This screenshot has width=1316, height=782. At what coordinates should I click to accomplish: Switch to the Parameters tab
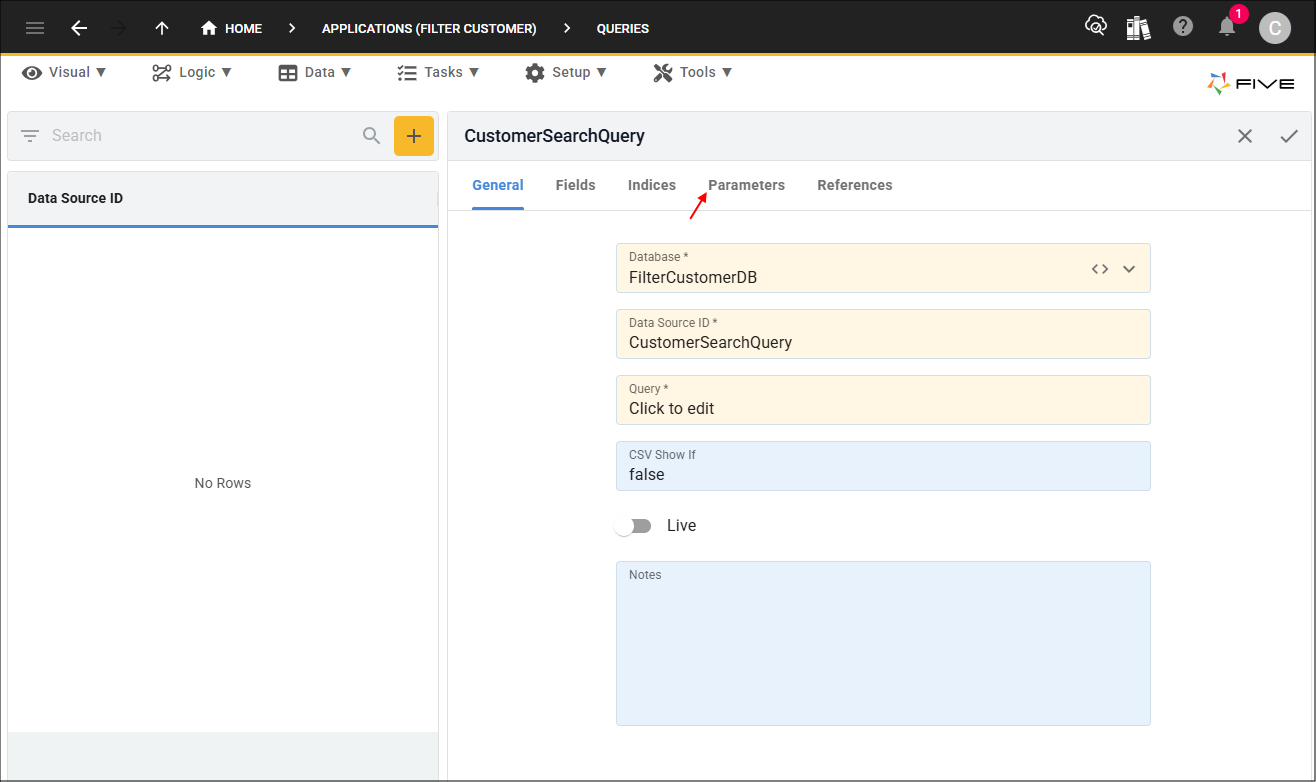click(747, 185)
